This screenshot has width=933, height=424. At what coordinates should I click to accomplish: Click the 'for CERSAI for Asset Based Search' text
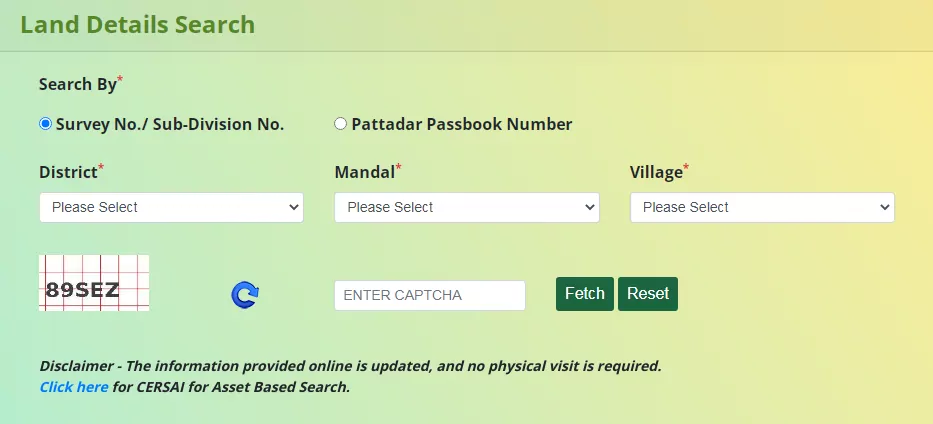[x=231, y=387]
